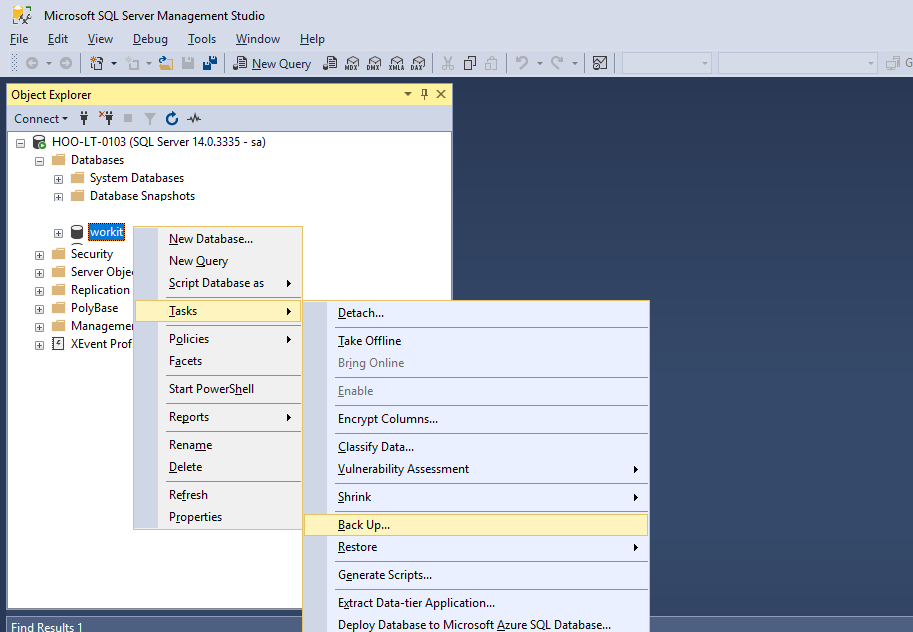
Task: Open Object Explorer window position dropdown
Action: click(408, 94)
